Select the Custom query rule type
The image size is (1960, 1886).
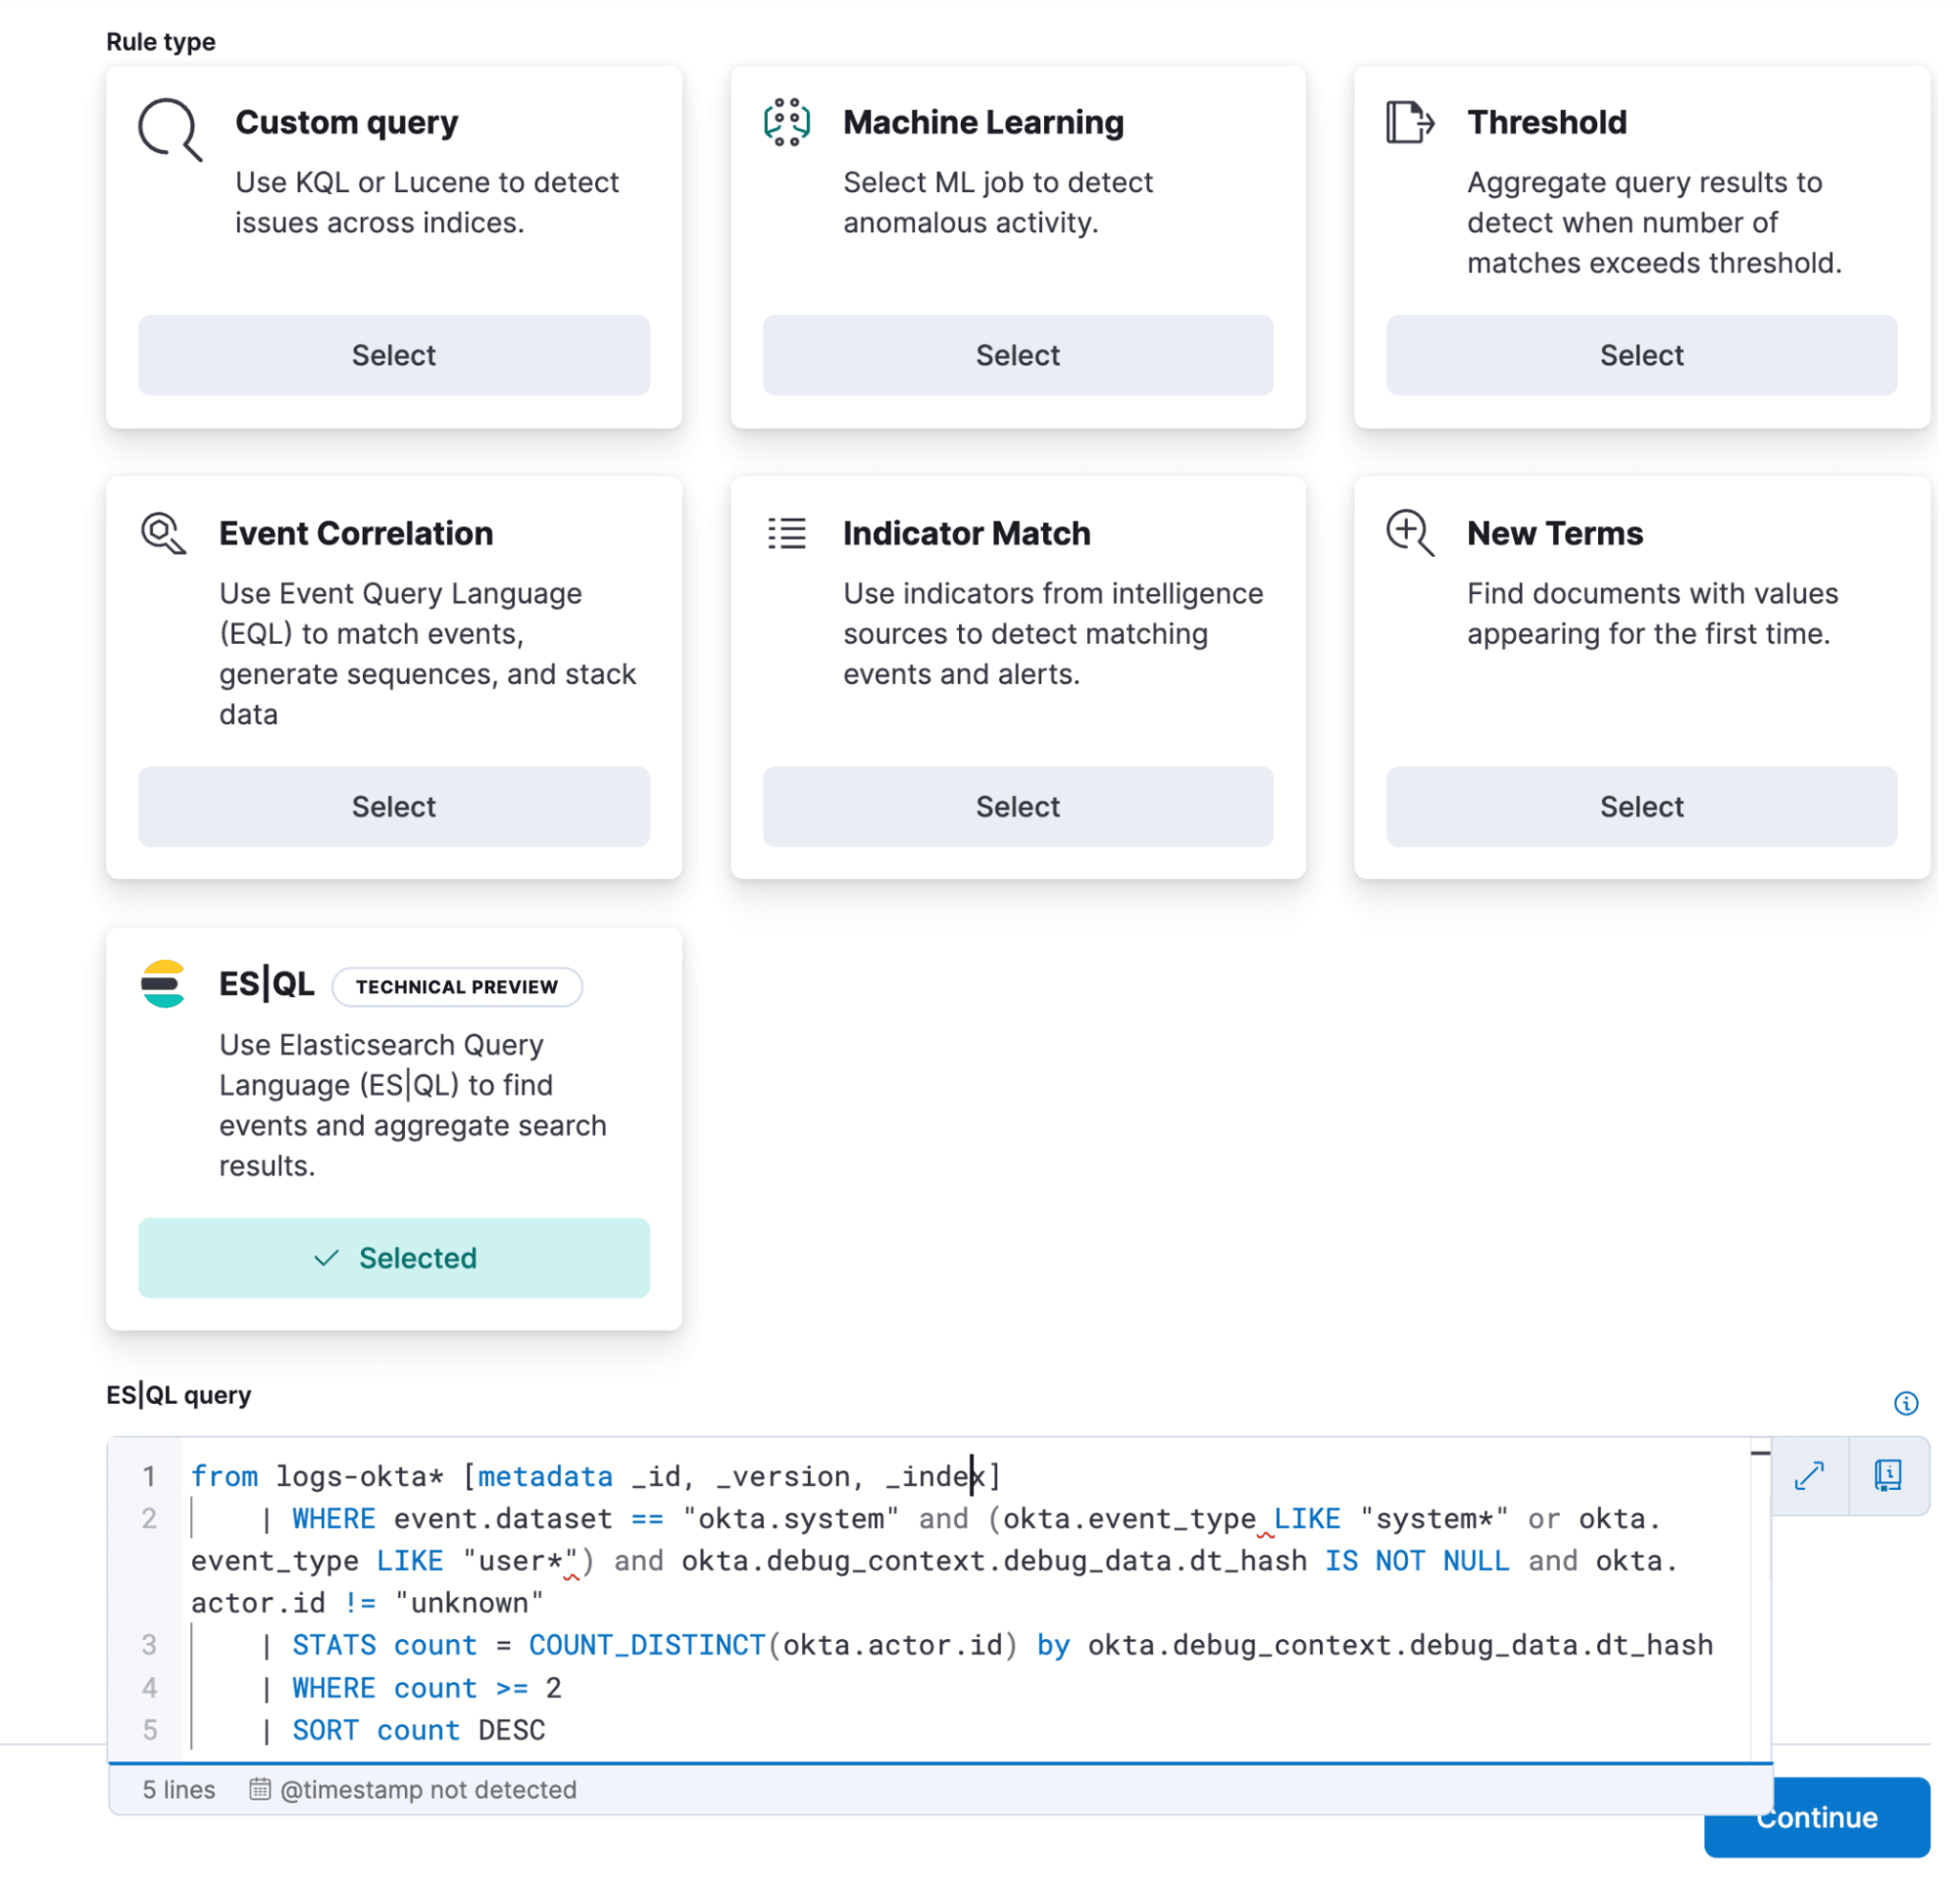392,355
